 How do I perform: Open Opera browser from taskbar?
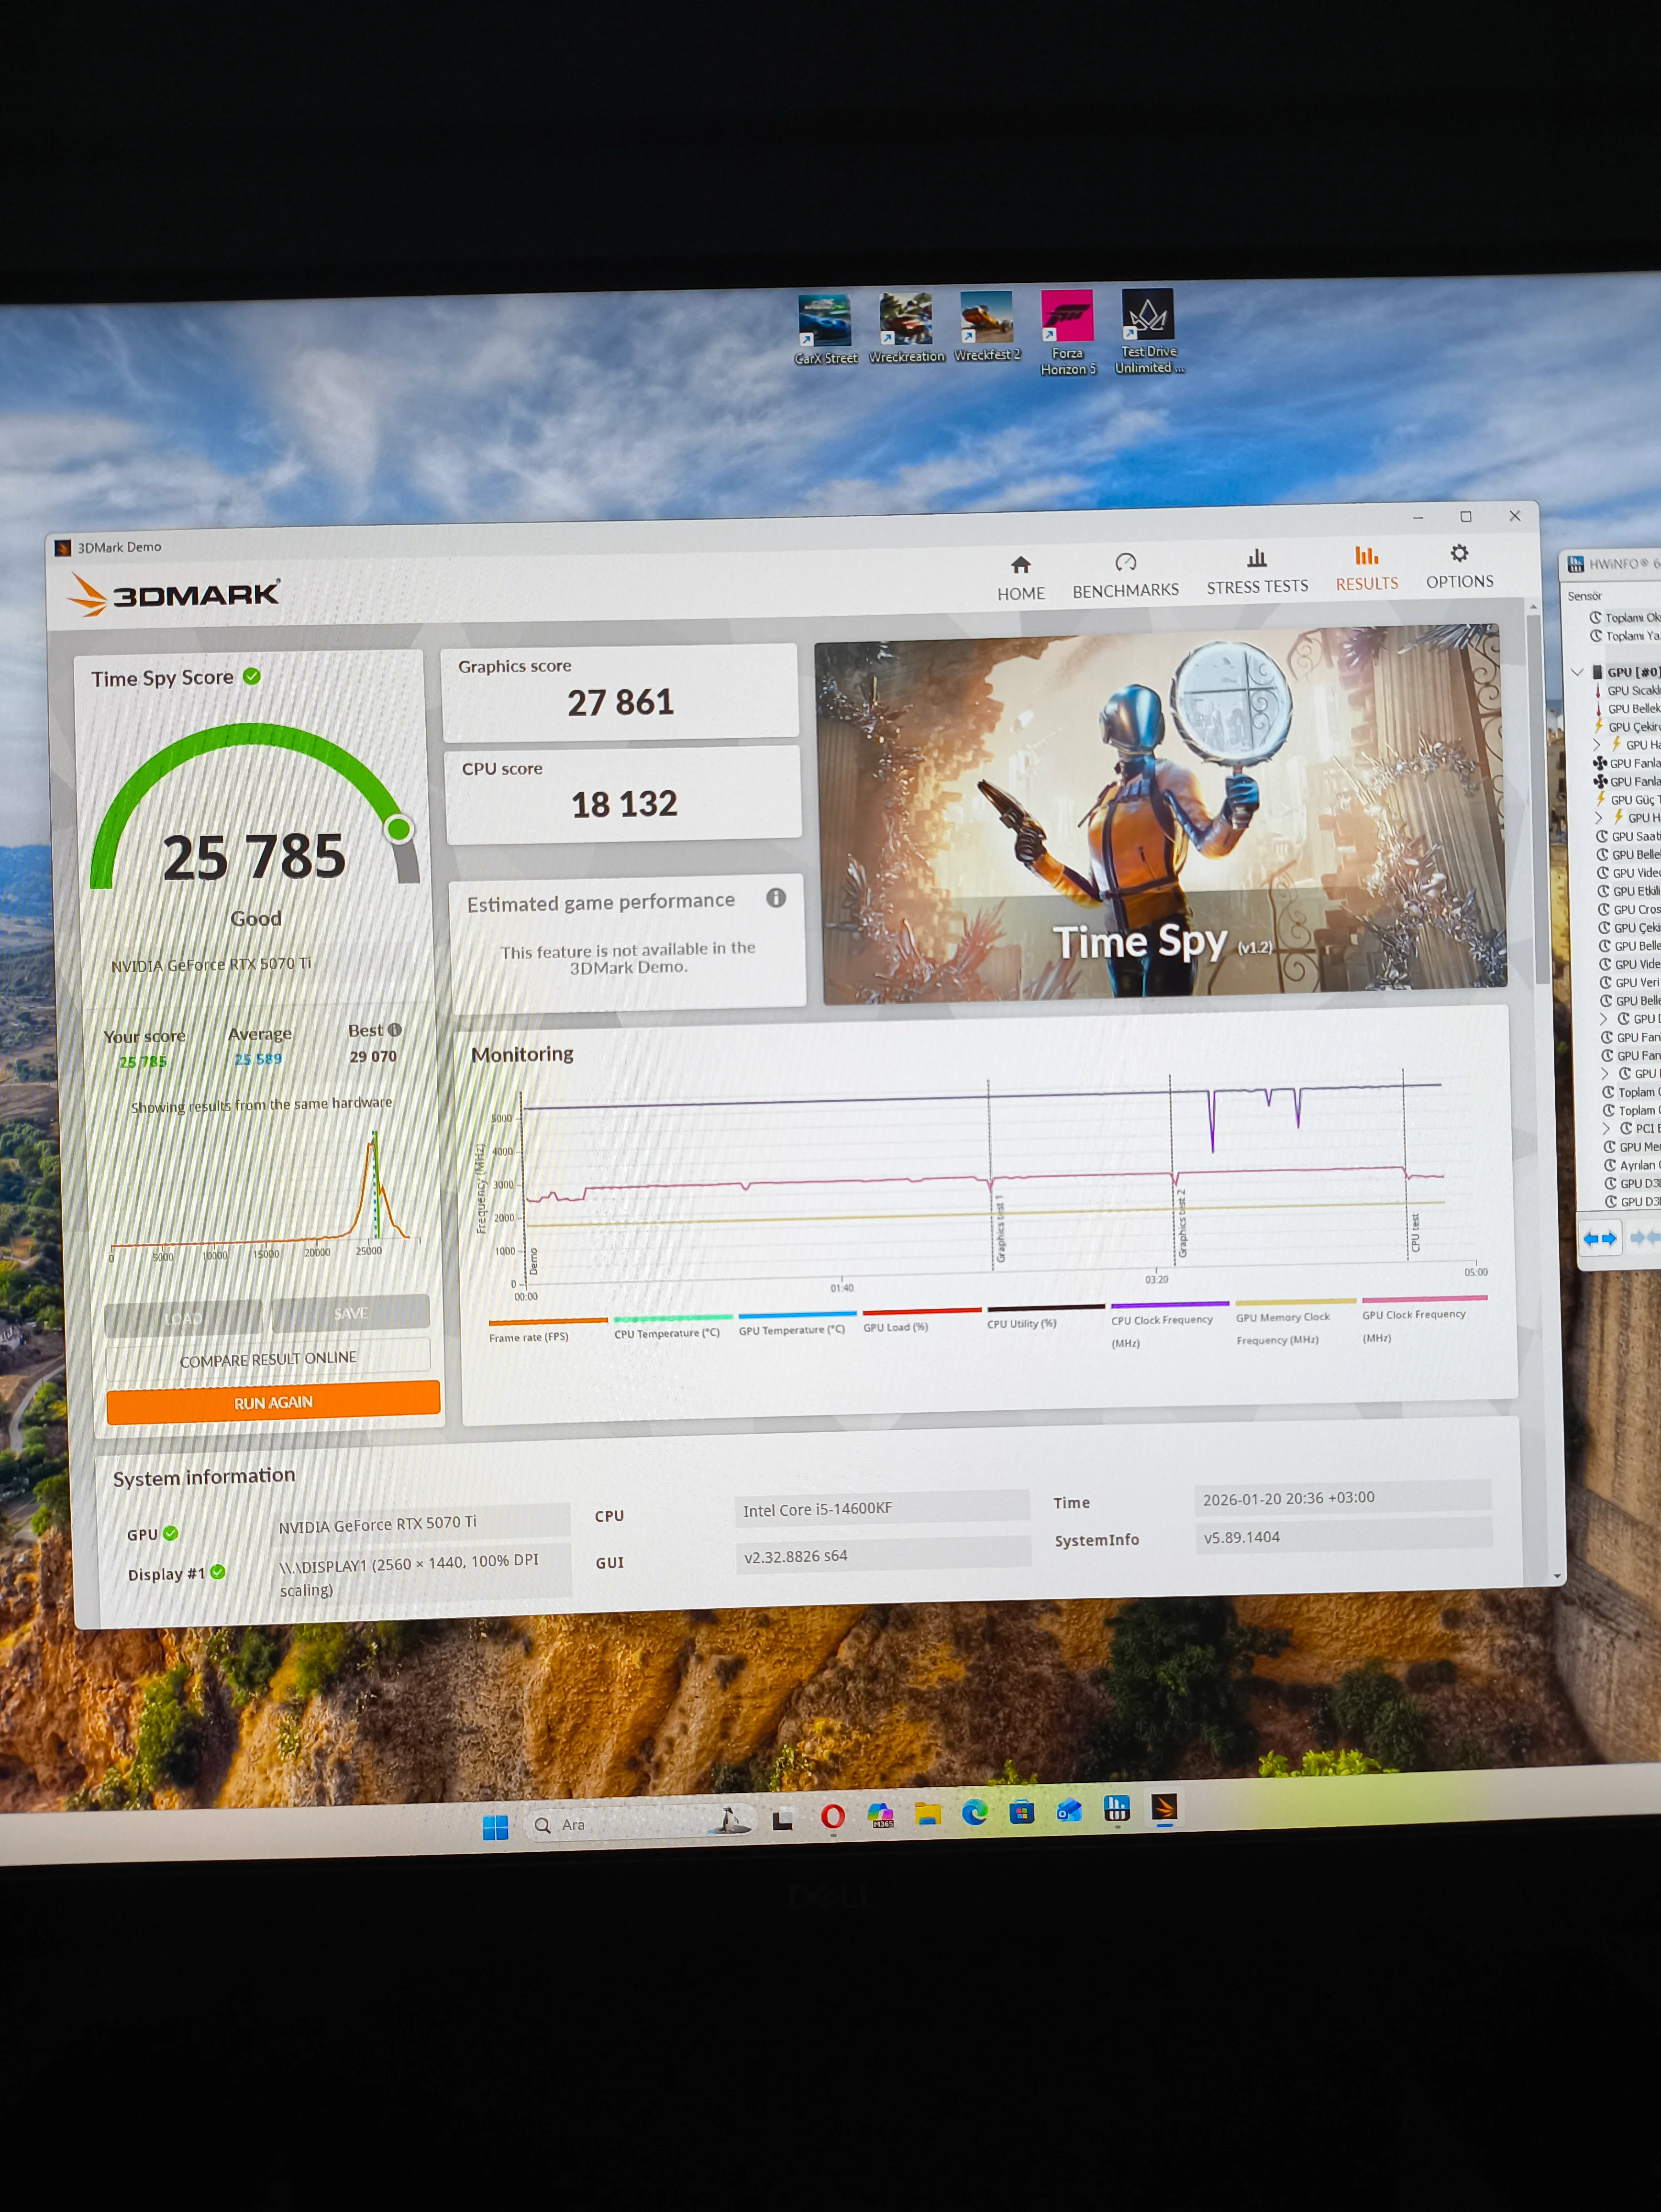pos(832,1816)
